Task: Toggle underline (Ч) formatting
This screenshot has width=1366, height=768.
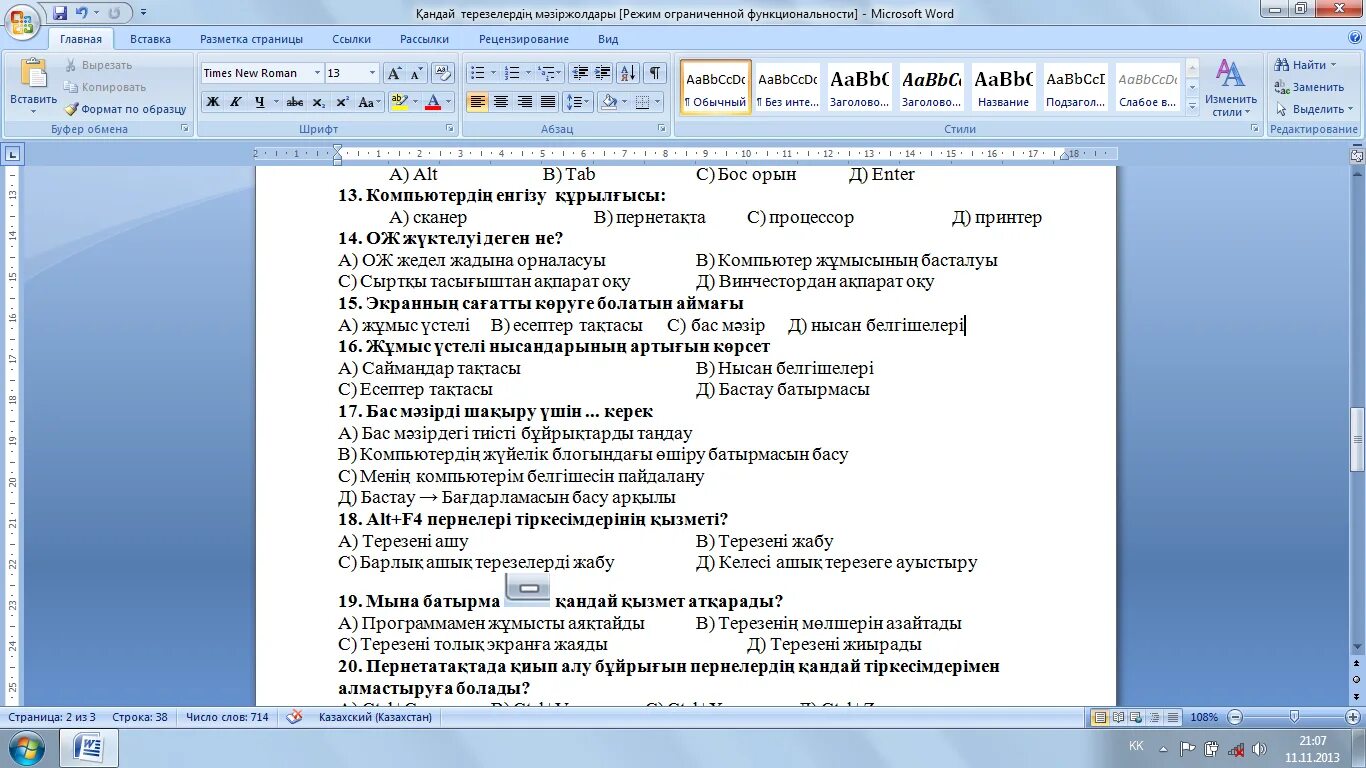Action: coord(260,102)
